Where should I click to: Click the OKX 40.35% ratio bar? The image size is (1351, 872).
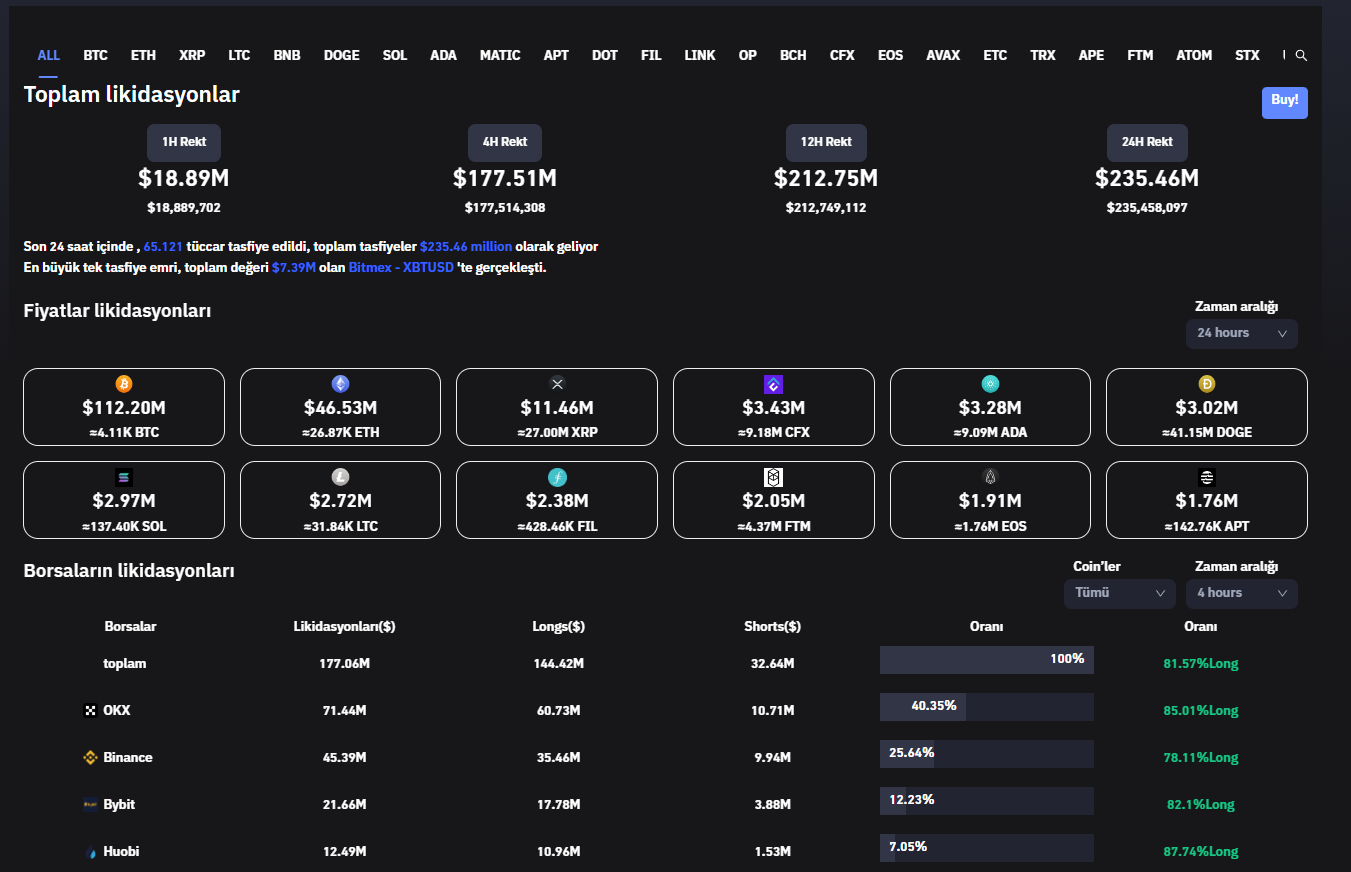986,707
